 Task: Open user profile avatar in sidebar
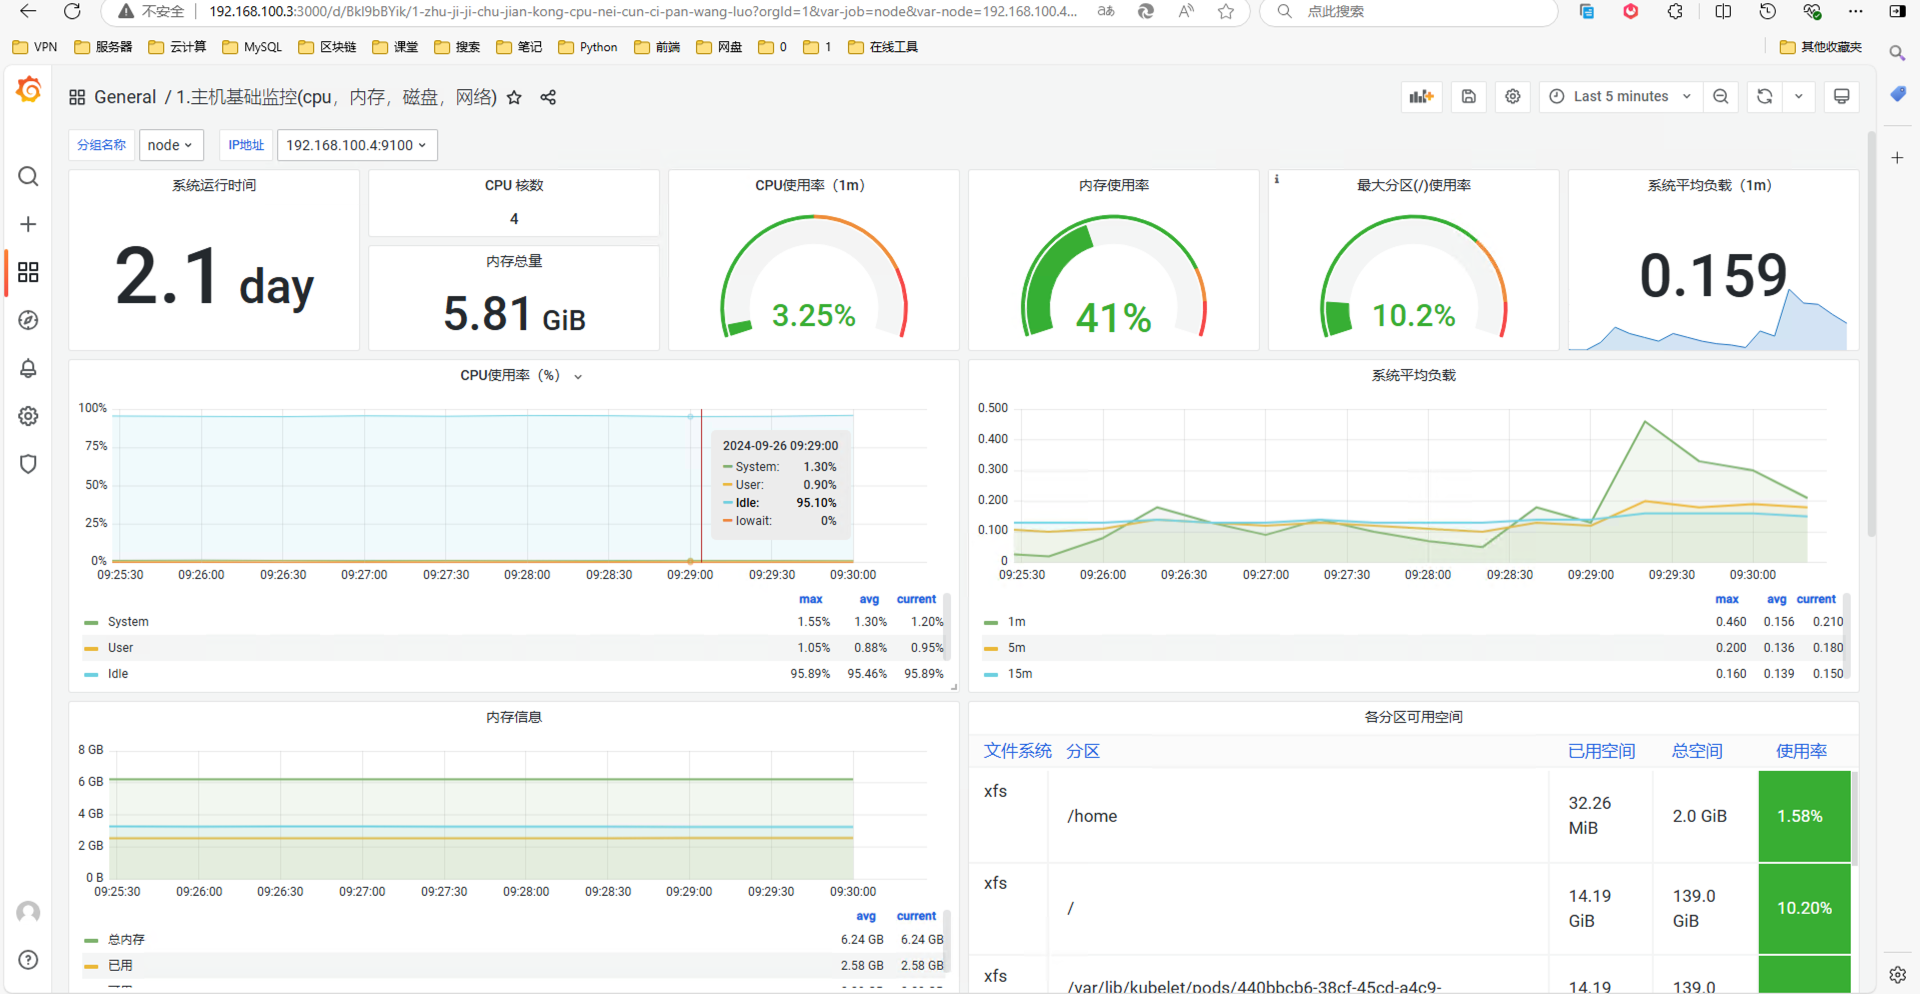(28, 912)
